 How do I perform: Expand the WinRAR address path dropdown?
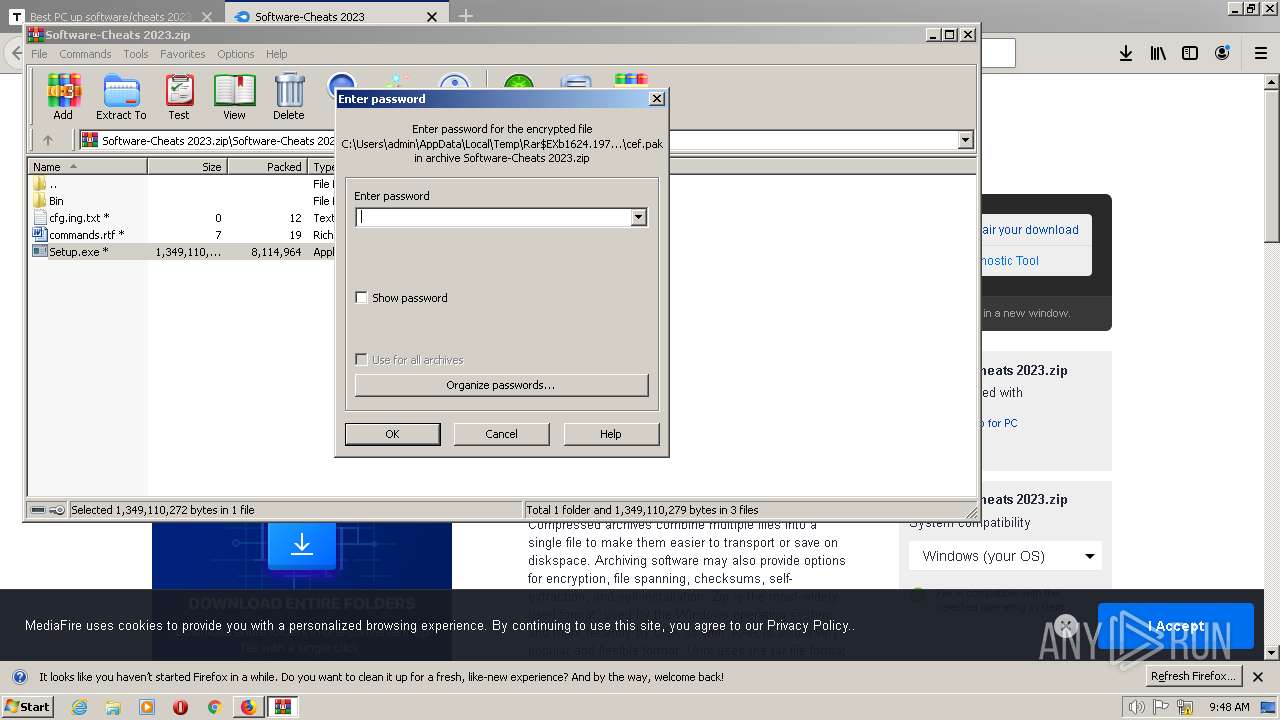tap(965, 140)
